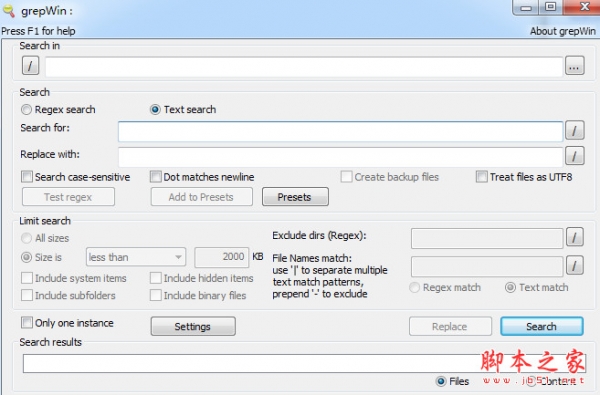Open the less than size dropdown
Screen dimensions: 600x395
click(136, 257)
